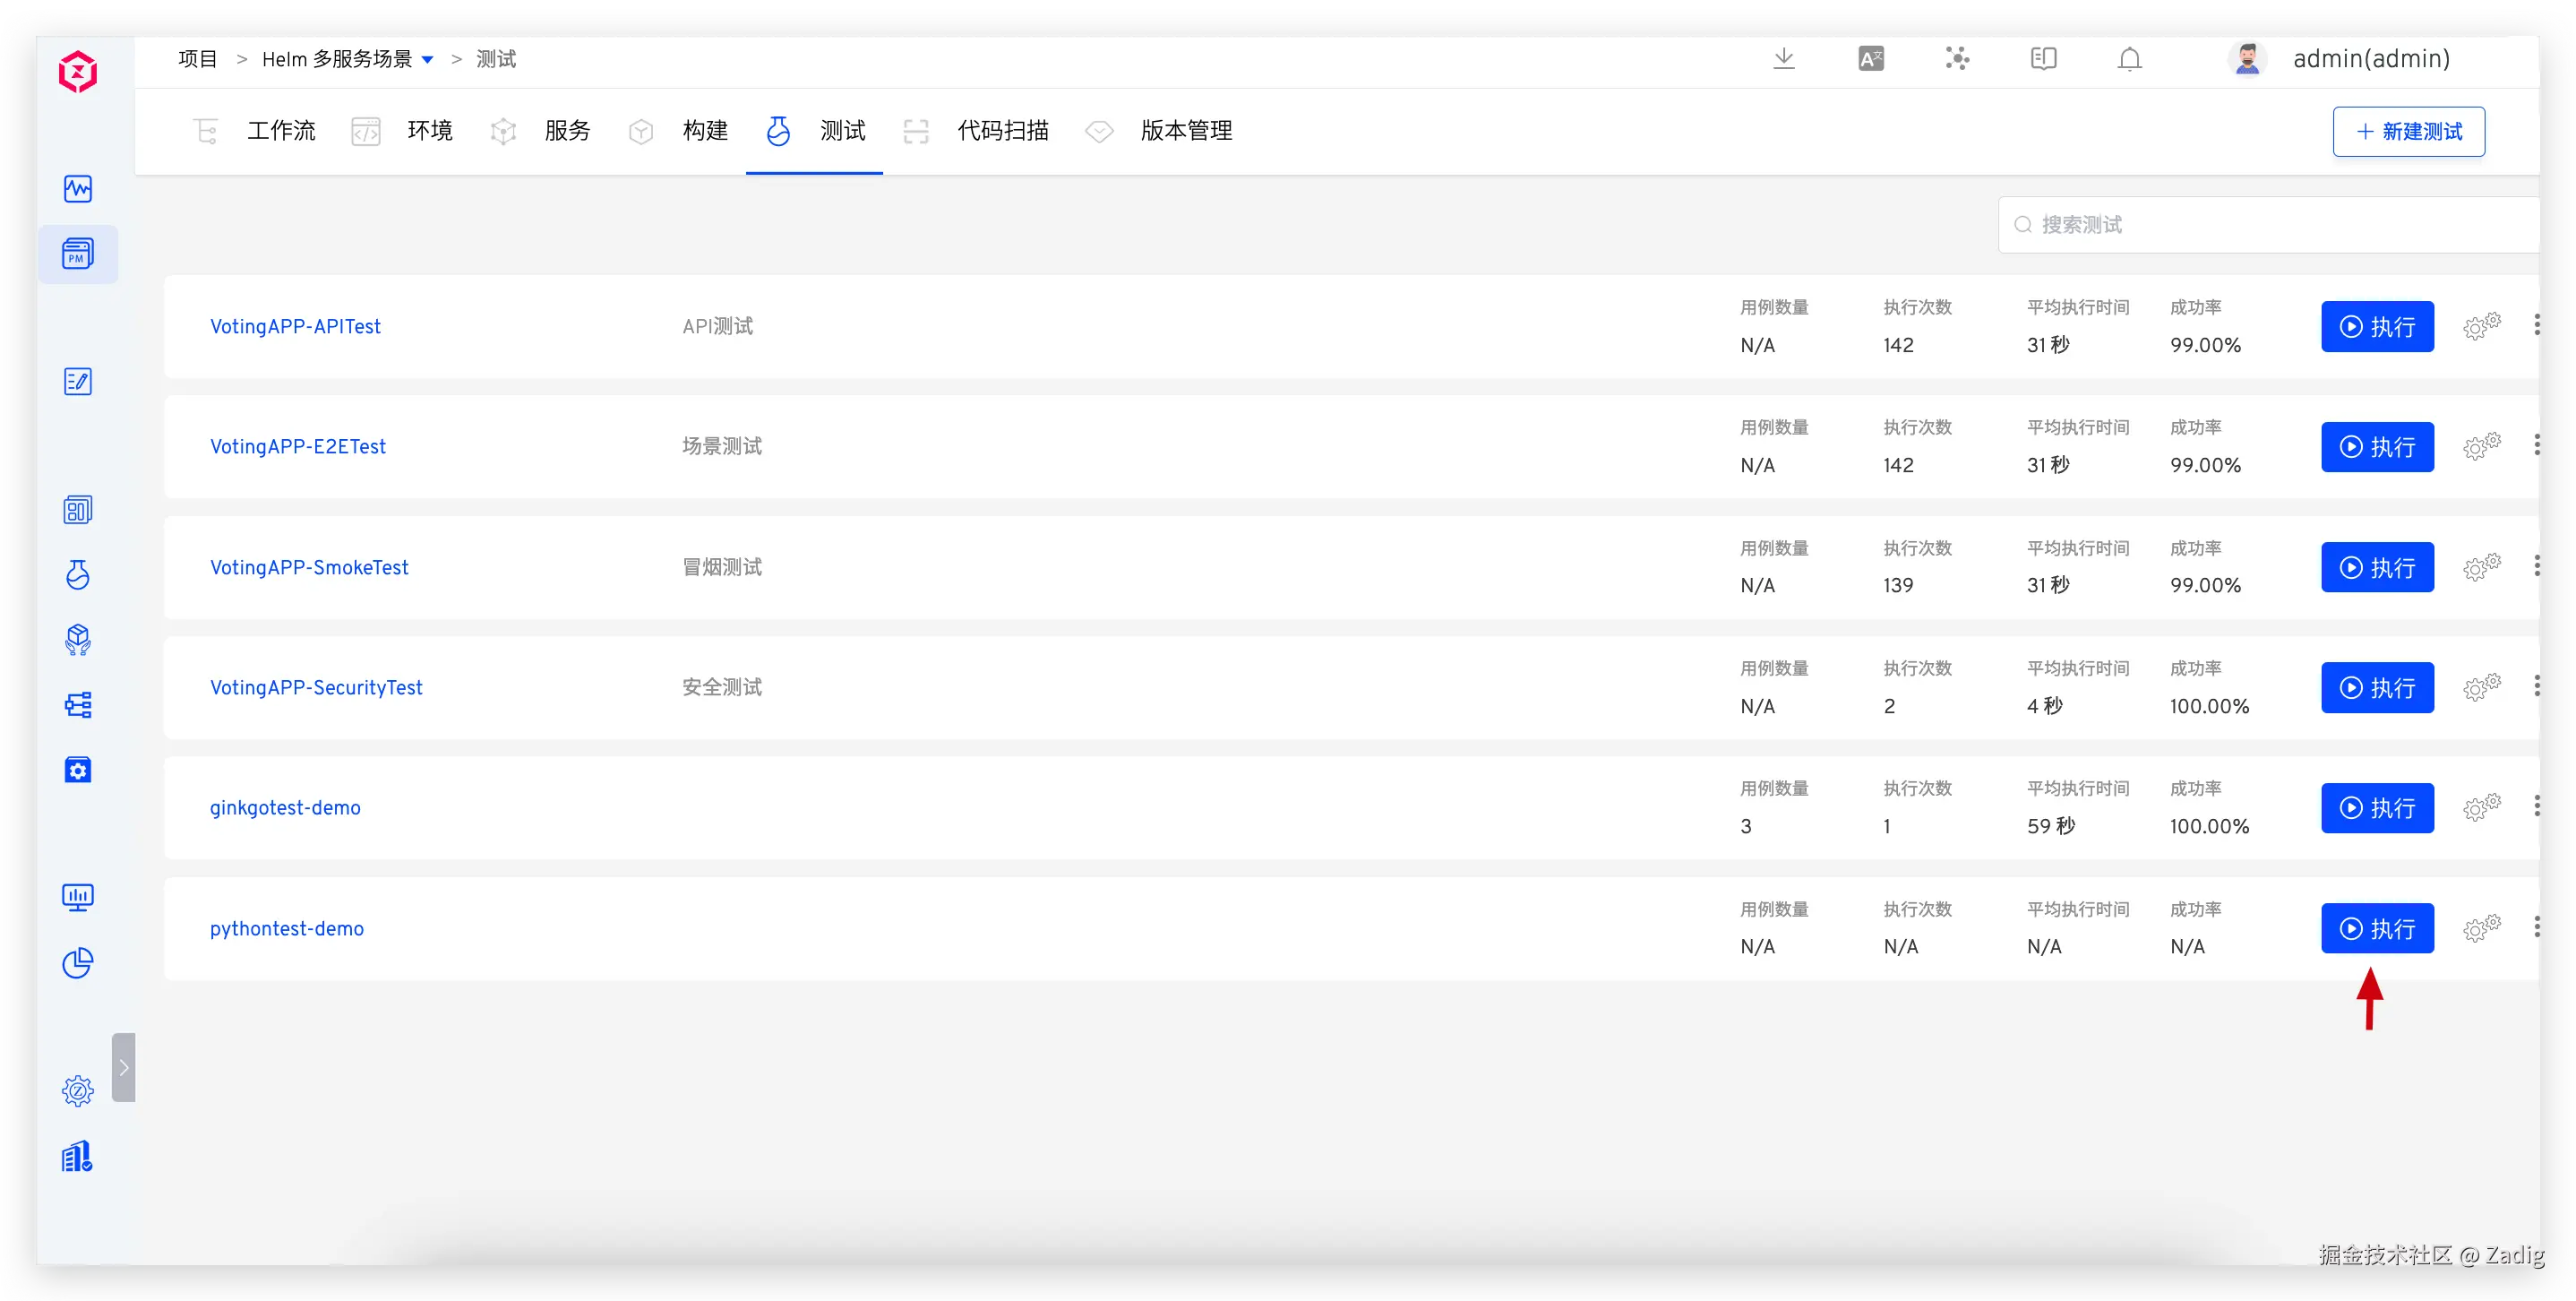Run pythontest-demo with 执行 button
Viewport: 2576px width, 1301px height.
2377,928
